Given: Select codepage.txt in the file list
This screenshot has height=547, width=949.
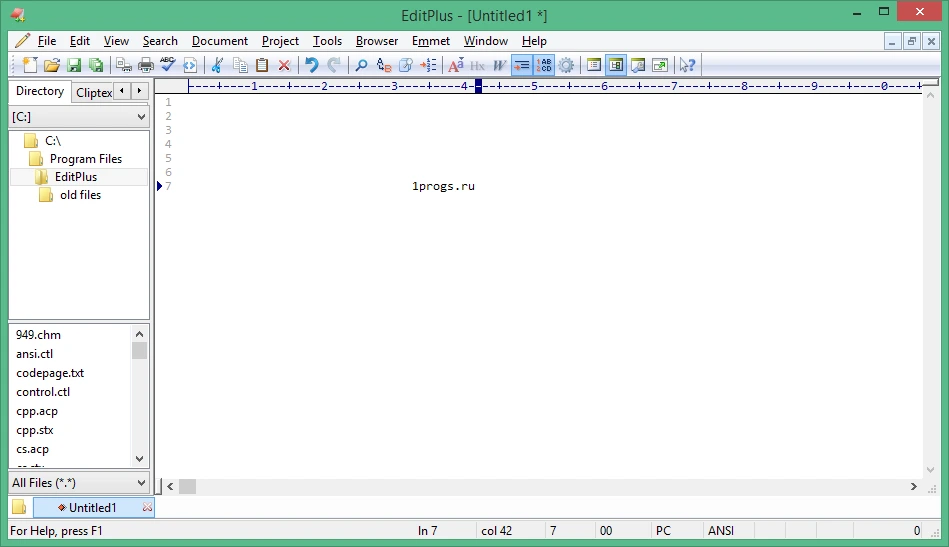Looking at the screenshot, I should (x=50, y=373).
